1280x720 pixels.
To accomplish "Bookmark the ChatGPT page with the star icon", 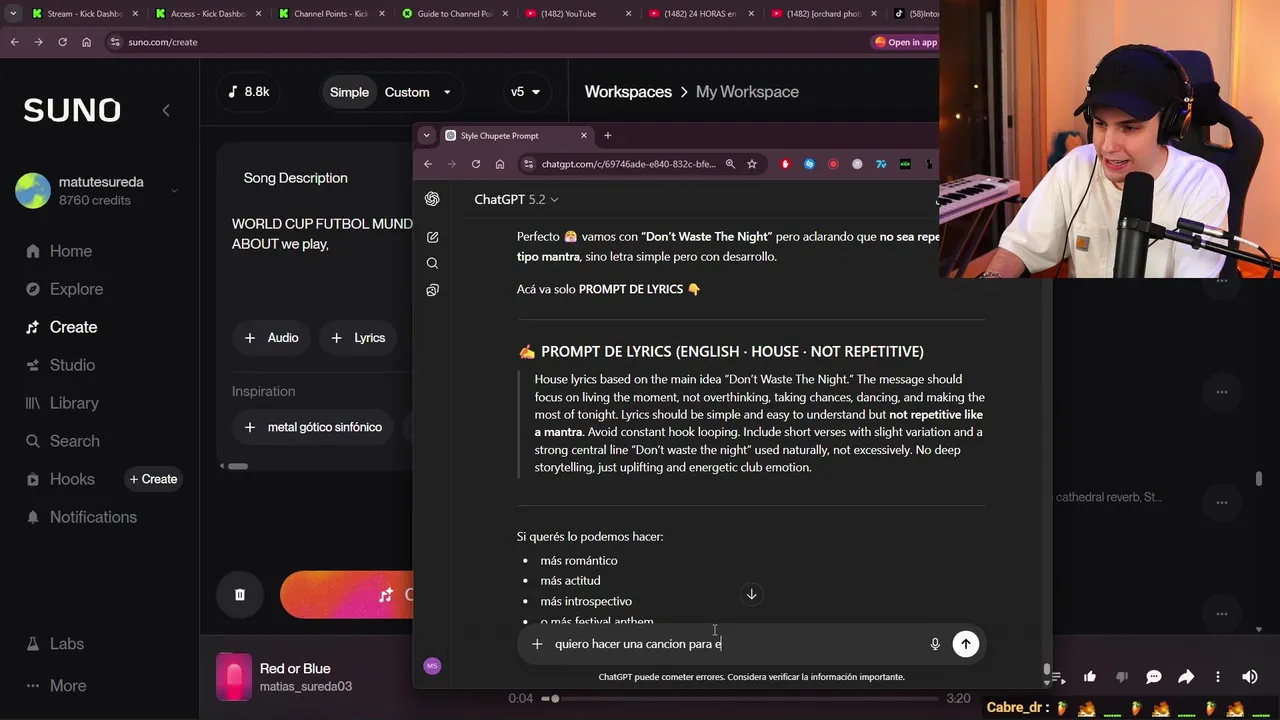I will [752, 164].
